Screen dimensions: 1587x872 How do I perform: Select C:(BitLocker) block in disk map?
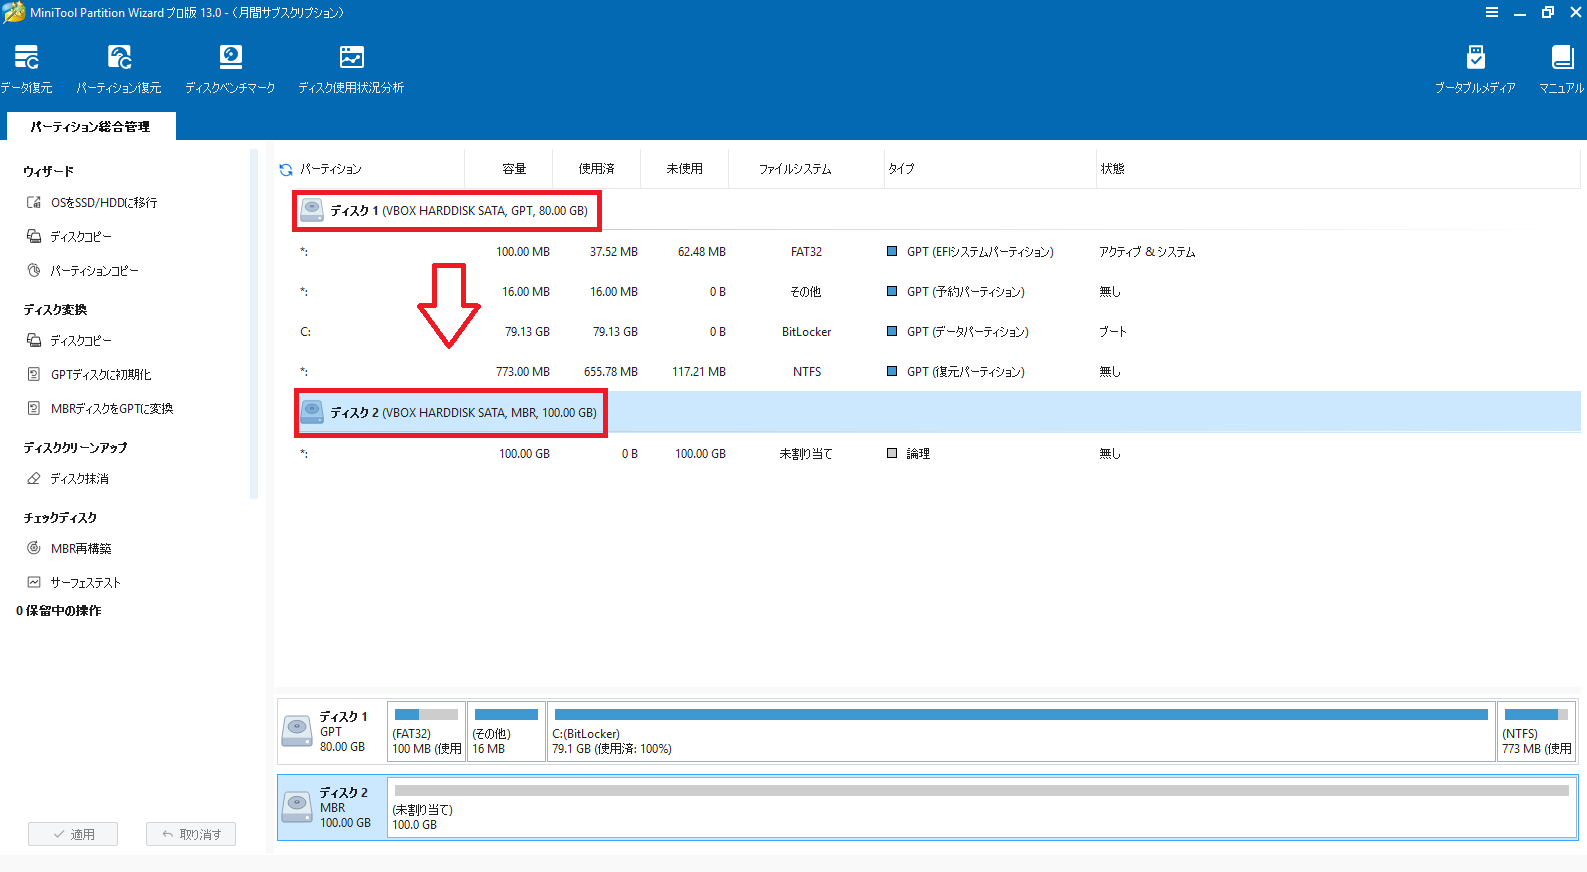[1021, 731]
